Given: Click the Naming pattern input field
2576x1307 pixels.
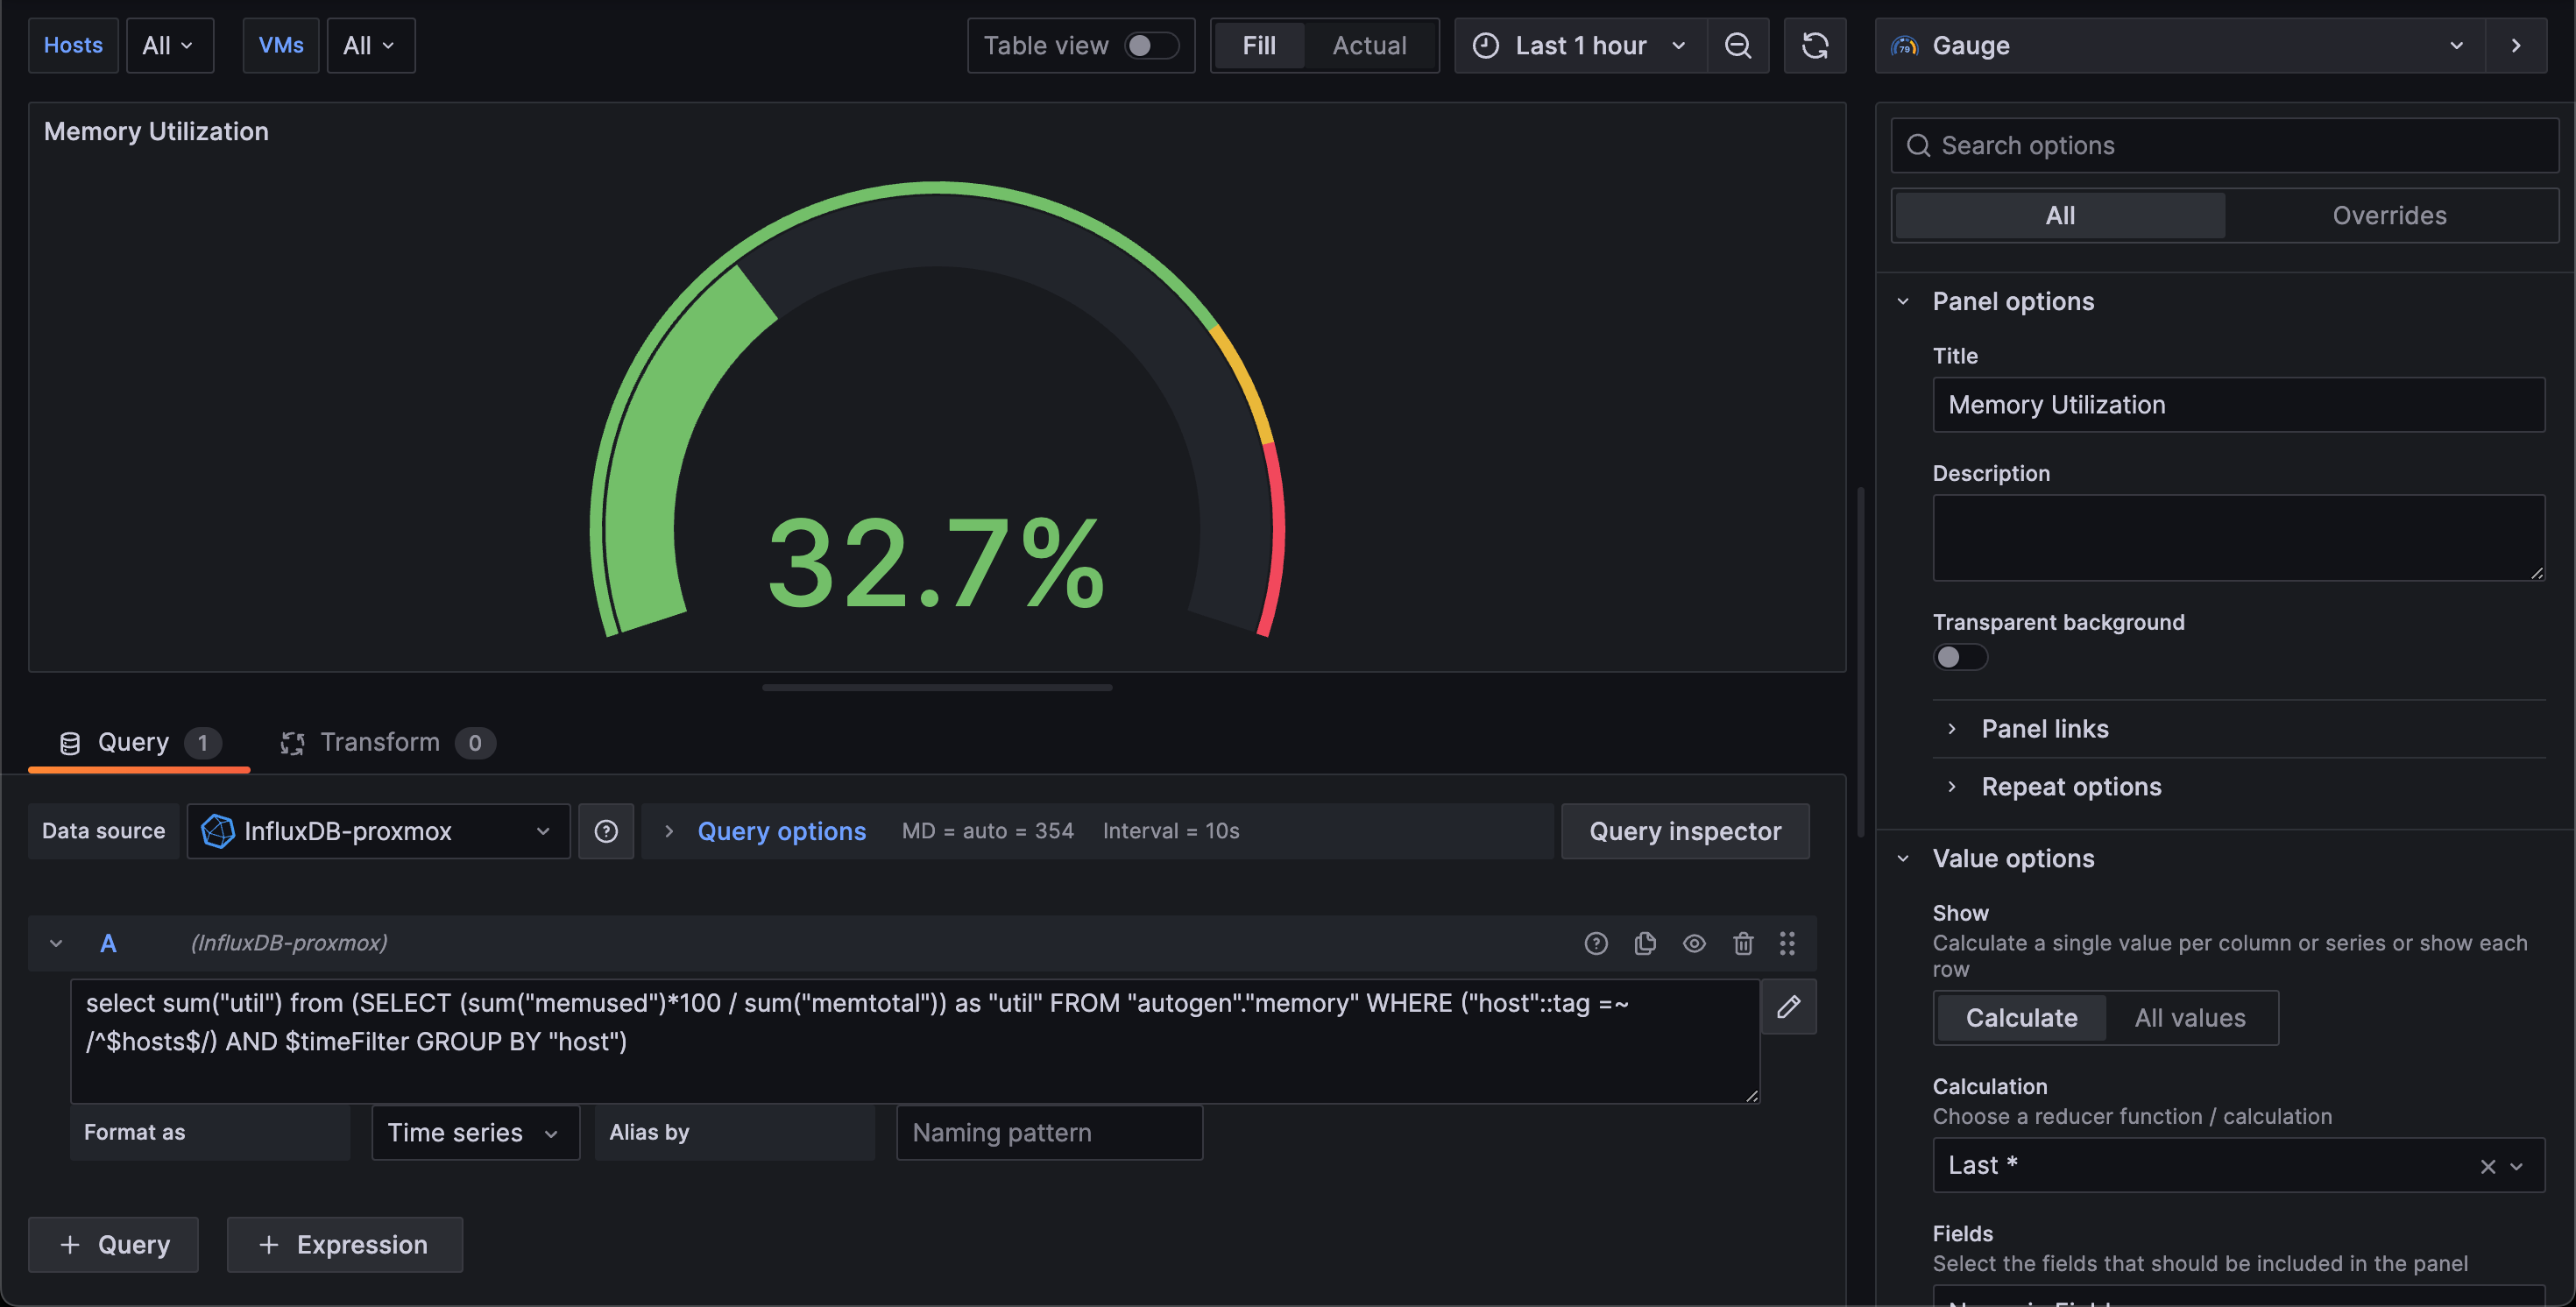Looking at the screenshot, I should 1049,1132.
